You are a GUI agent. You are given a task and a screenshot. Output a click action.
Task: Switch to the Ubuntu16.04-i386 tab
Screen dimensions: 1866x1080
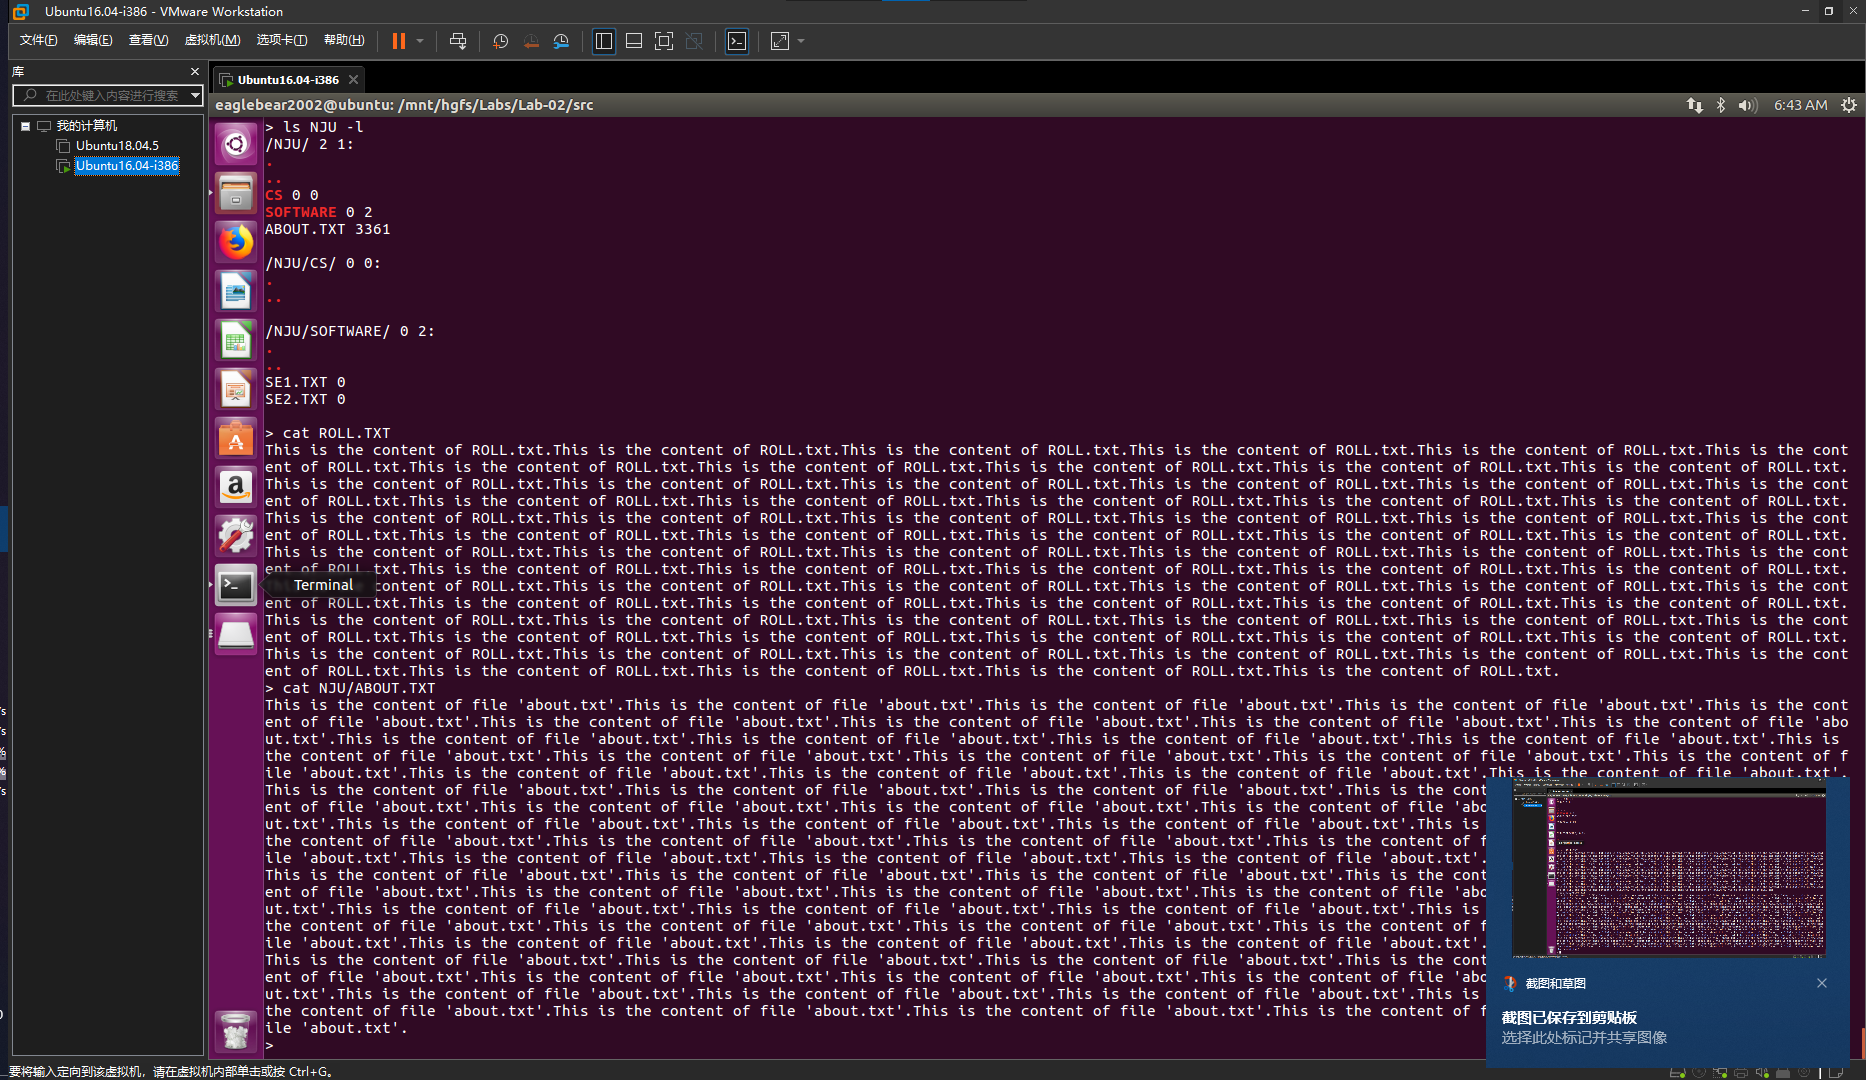(x=288, y=79)
